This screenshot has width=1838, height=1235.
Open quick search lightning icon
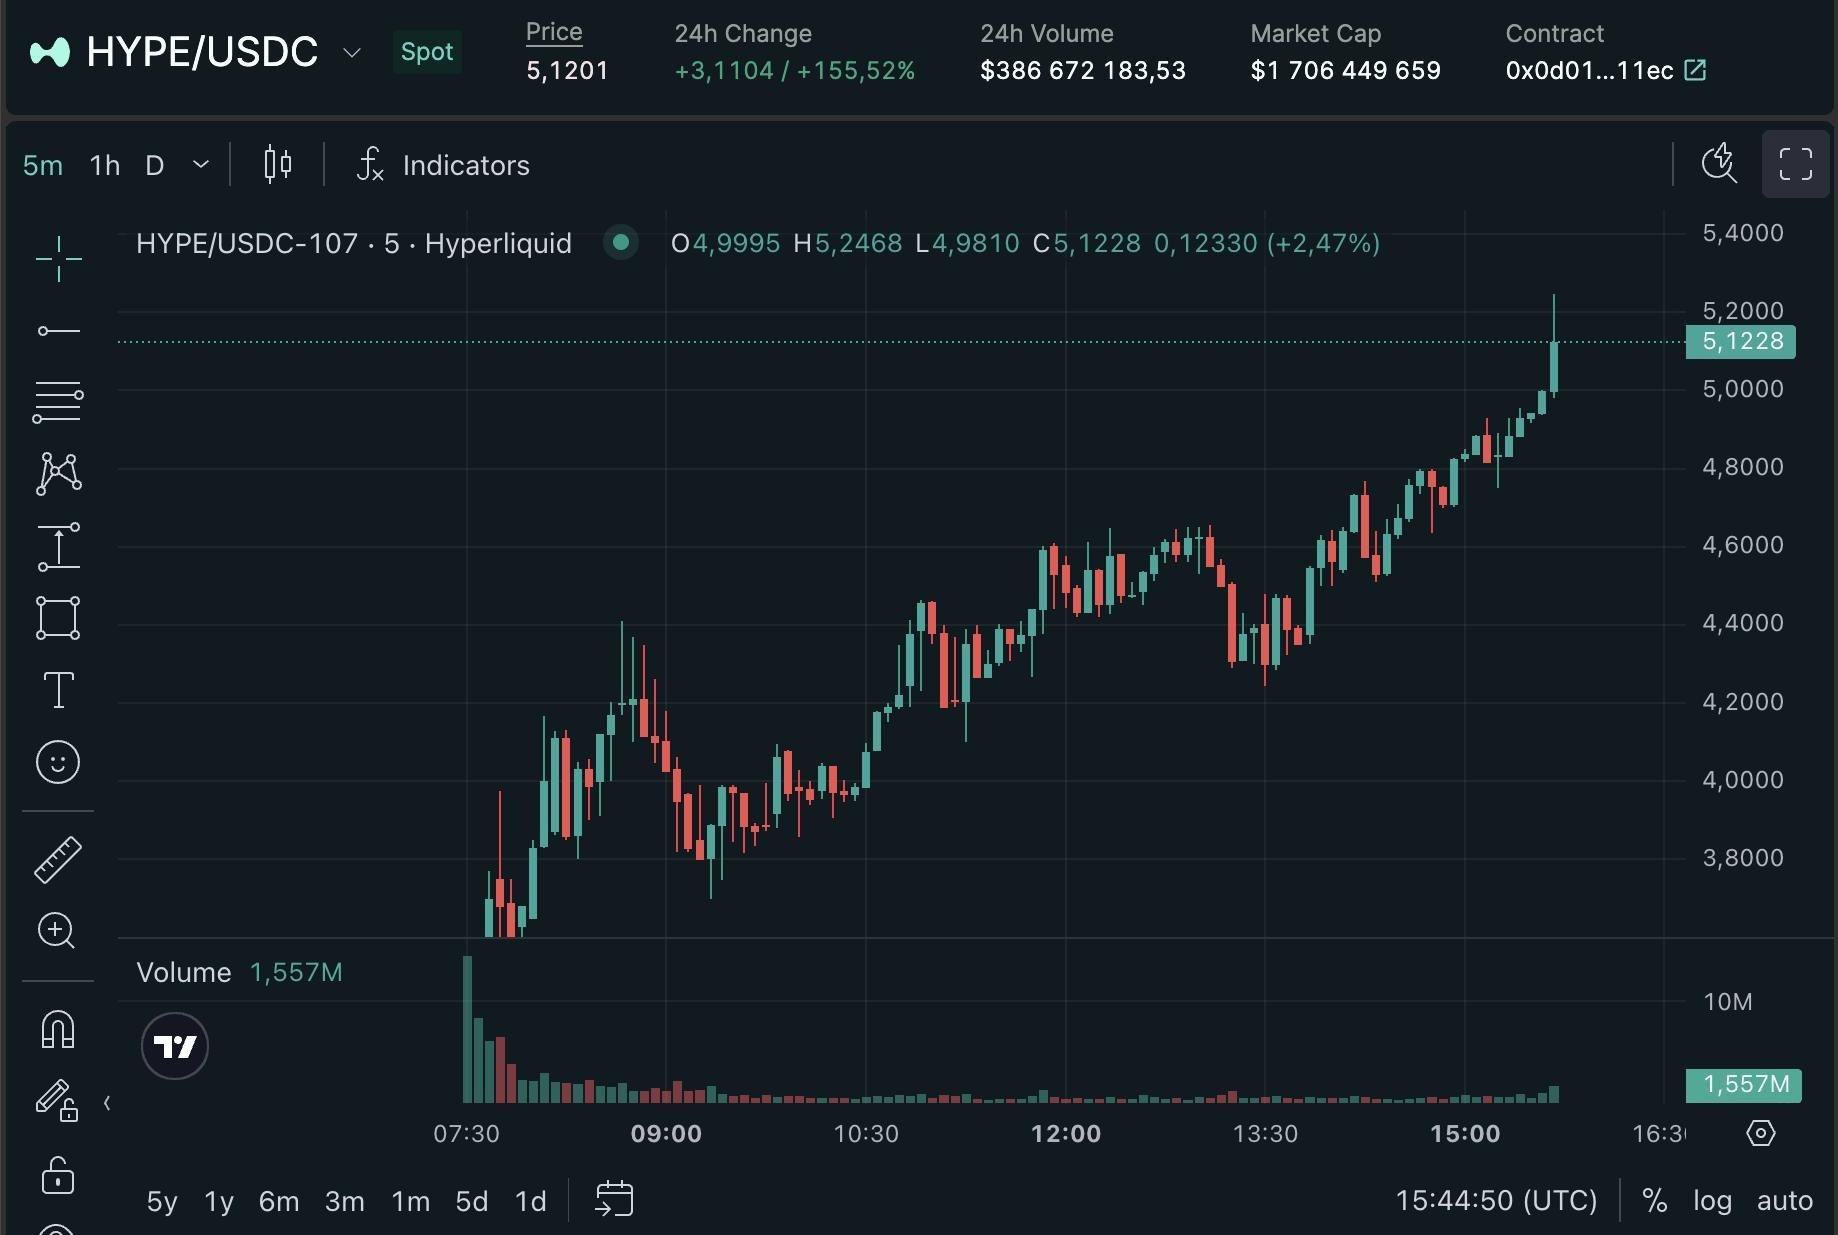point(1719,163)
